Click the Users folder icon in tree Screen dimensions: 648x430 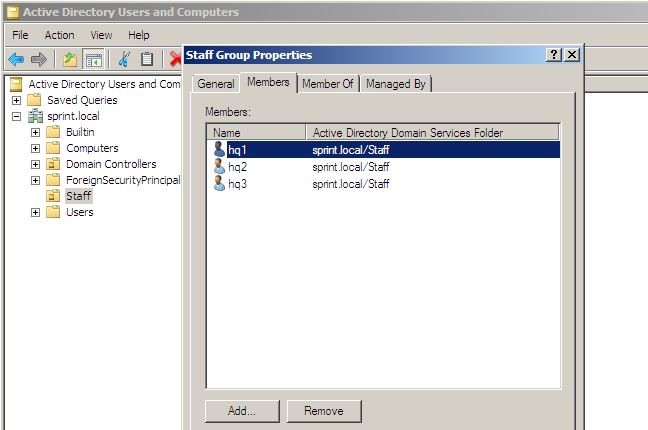(53, 212)
